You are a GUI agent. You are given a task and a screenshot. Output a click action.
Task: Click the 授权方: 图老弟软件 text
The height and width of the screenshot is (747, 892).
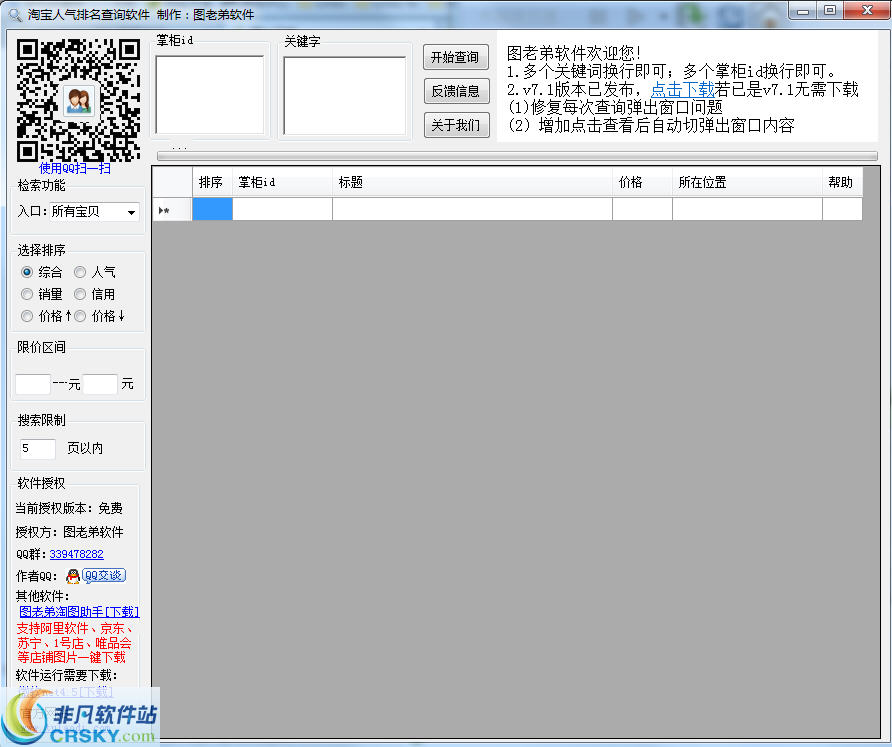(69, 532)
